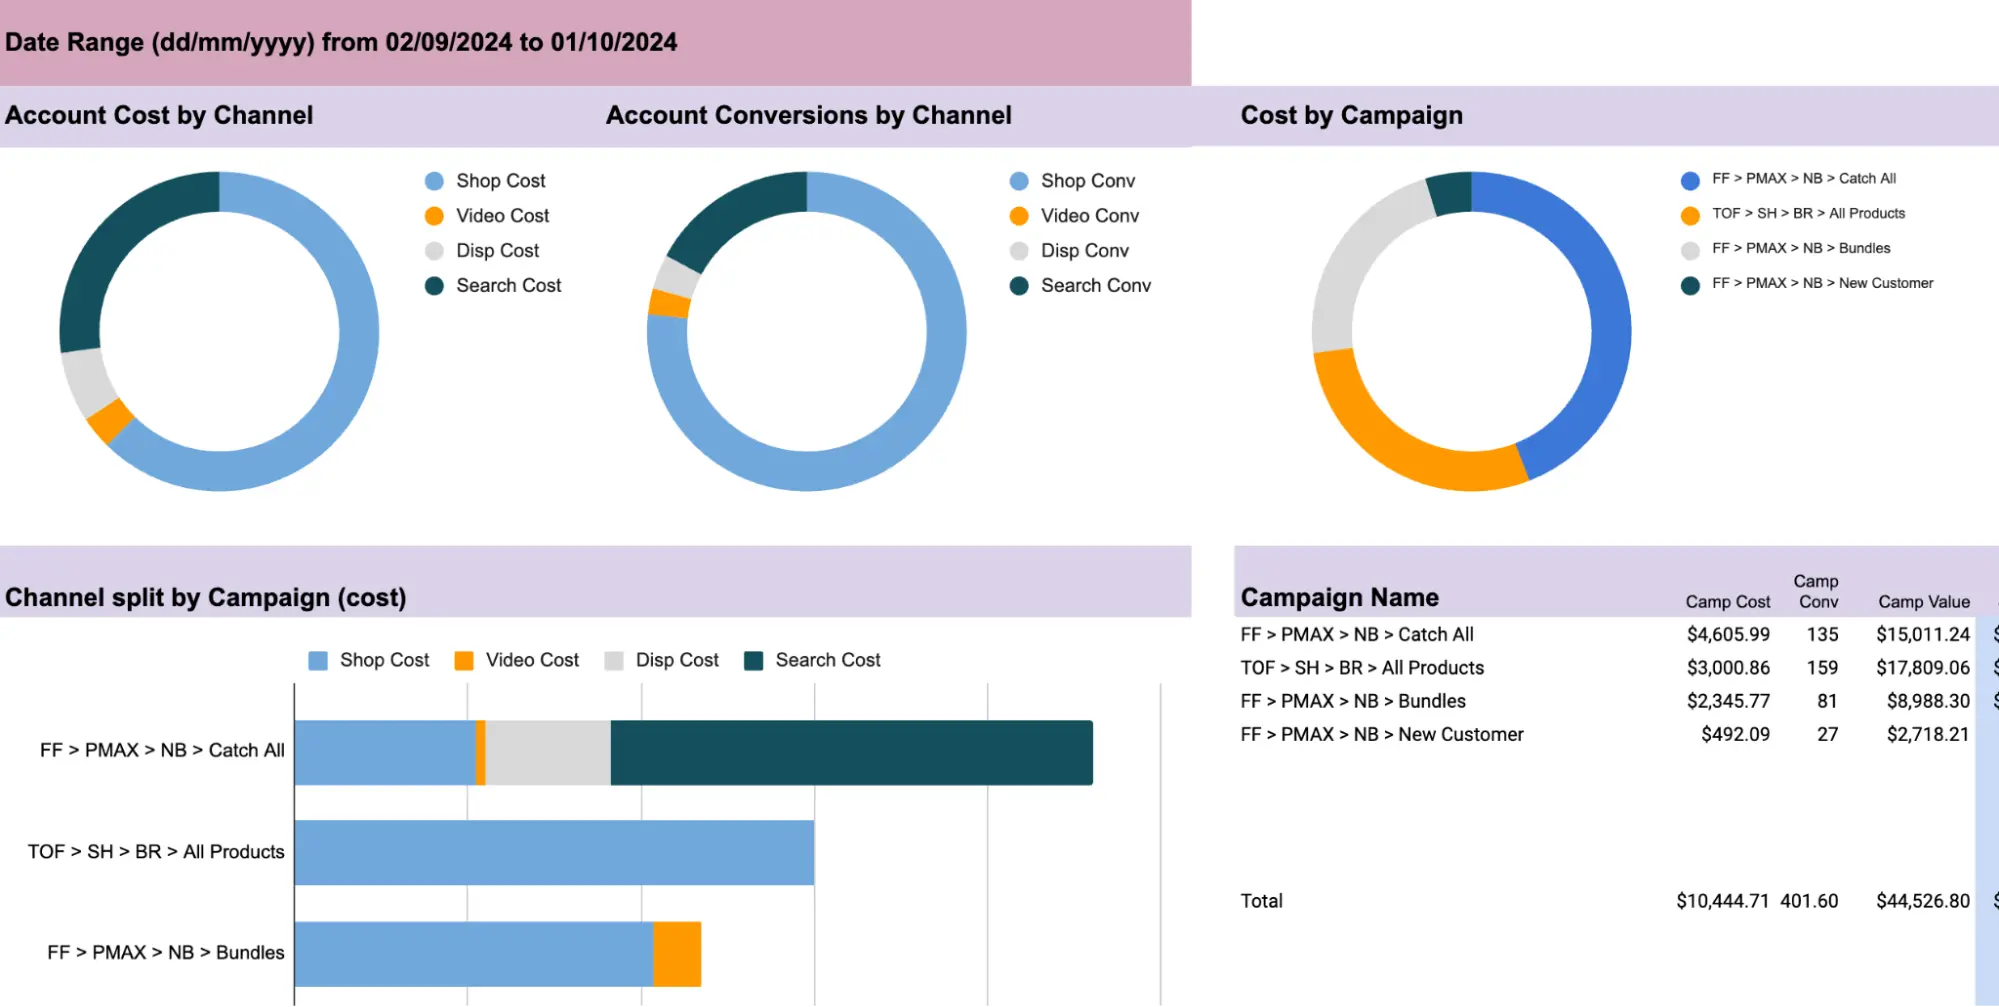Click the 159 conversions cell
Viewport: 1999px width, 1007px height.
1822,668
